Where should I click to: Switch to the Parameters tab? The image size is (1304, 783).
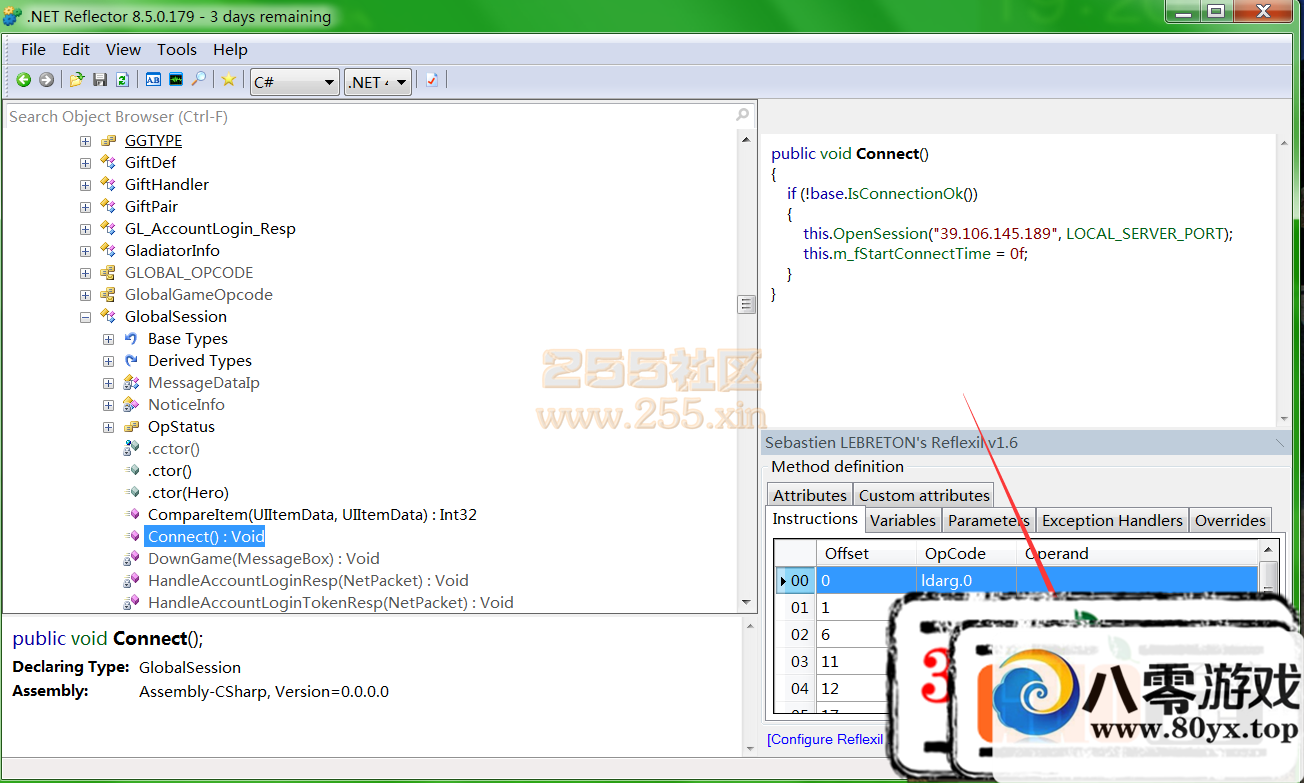point(988,520)
